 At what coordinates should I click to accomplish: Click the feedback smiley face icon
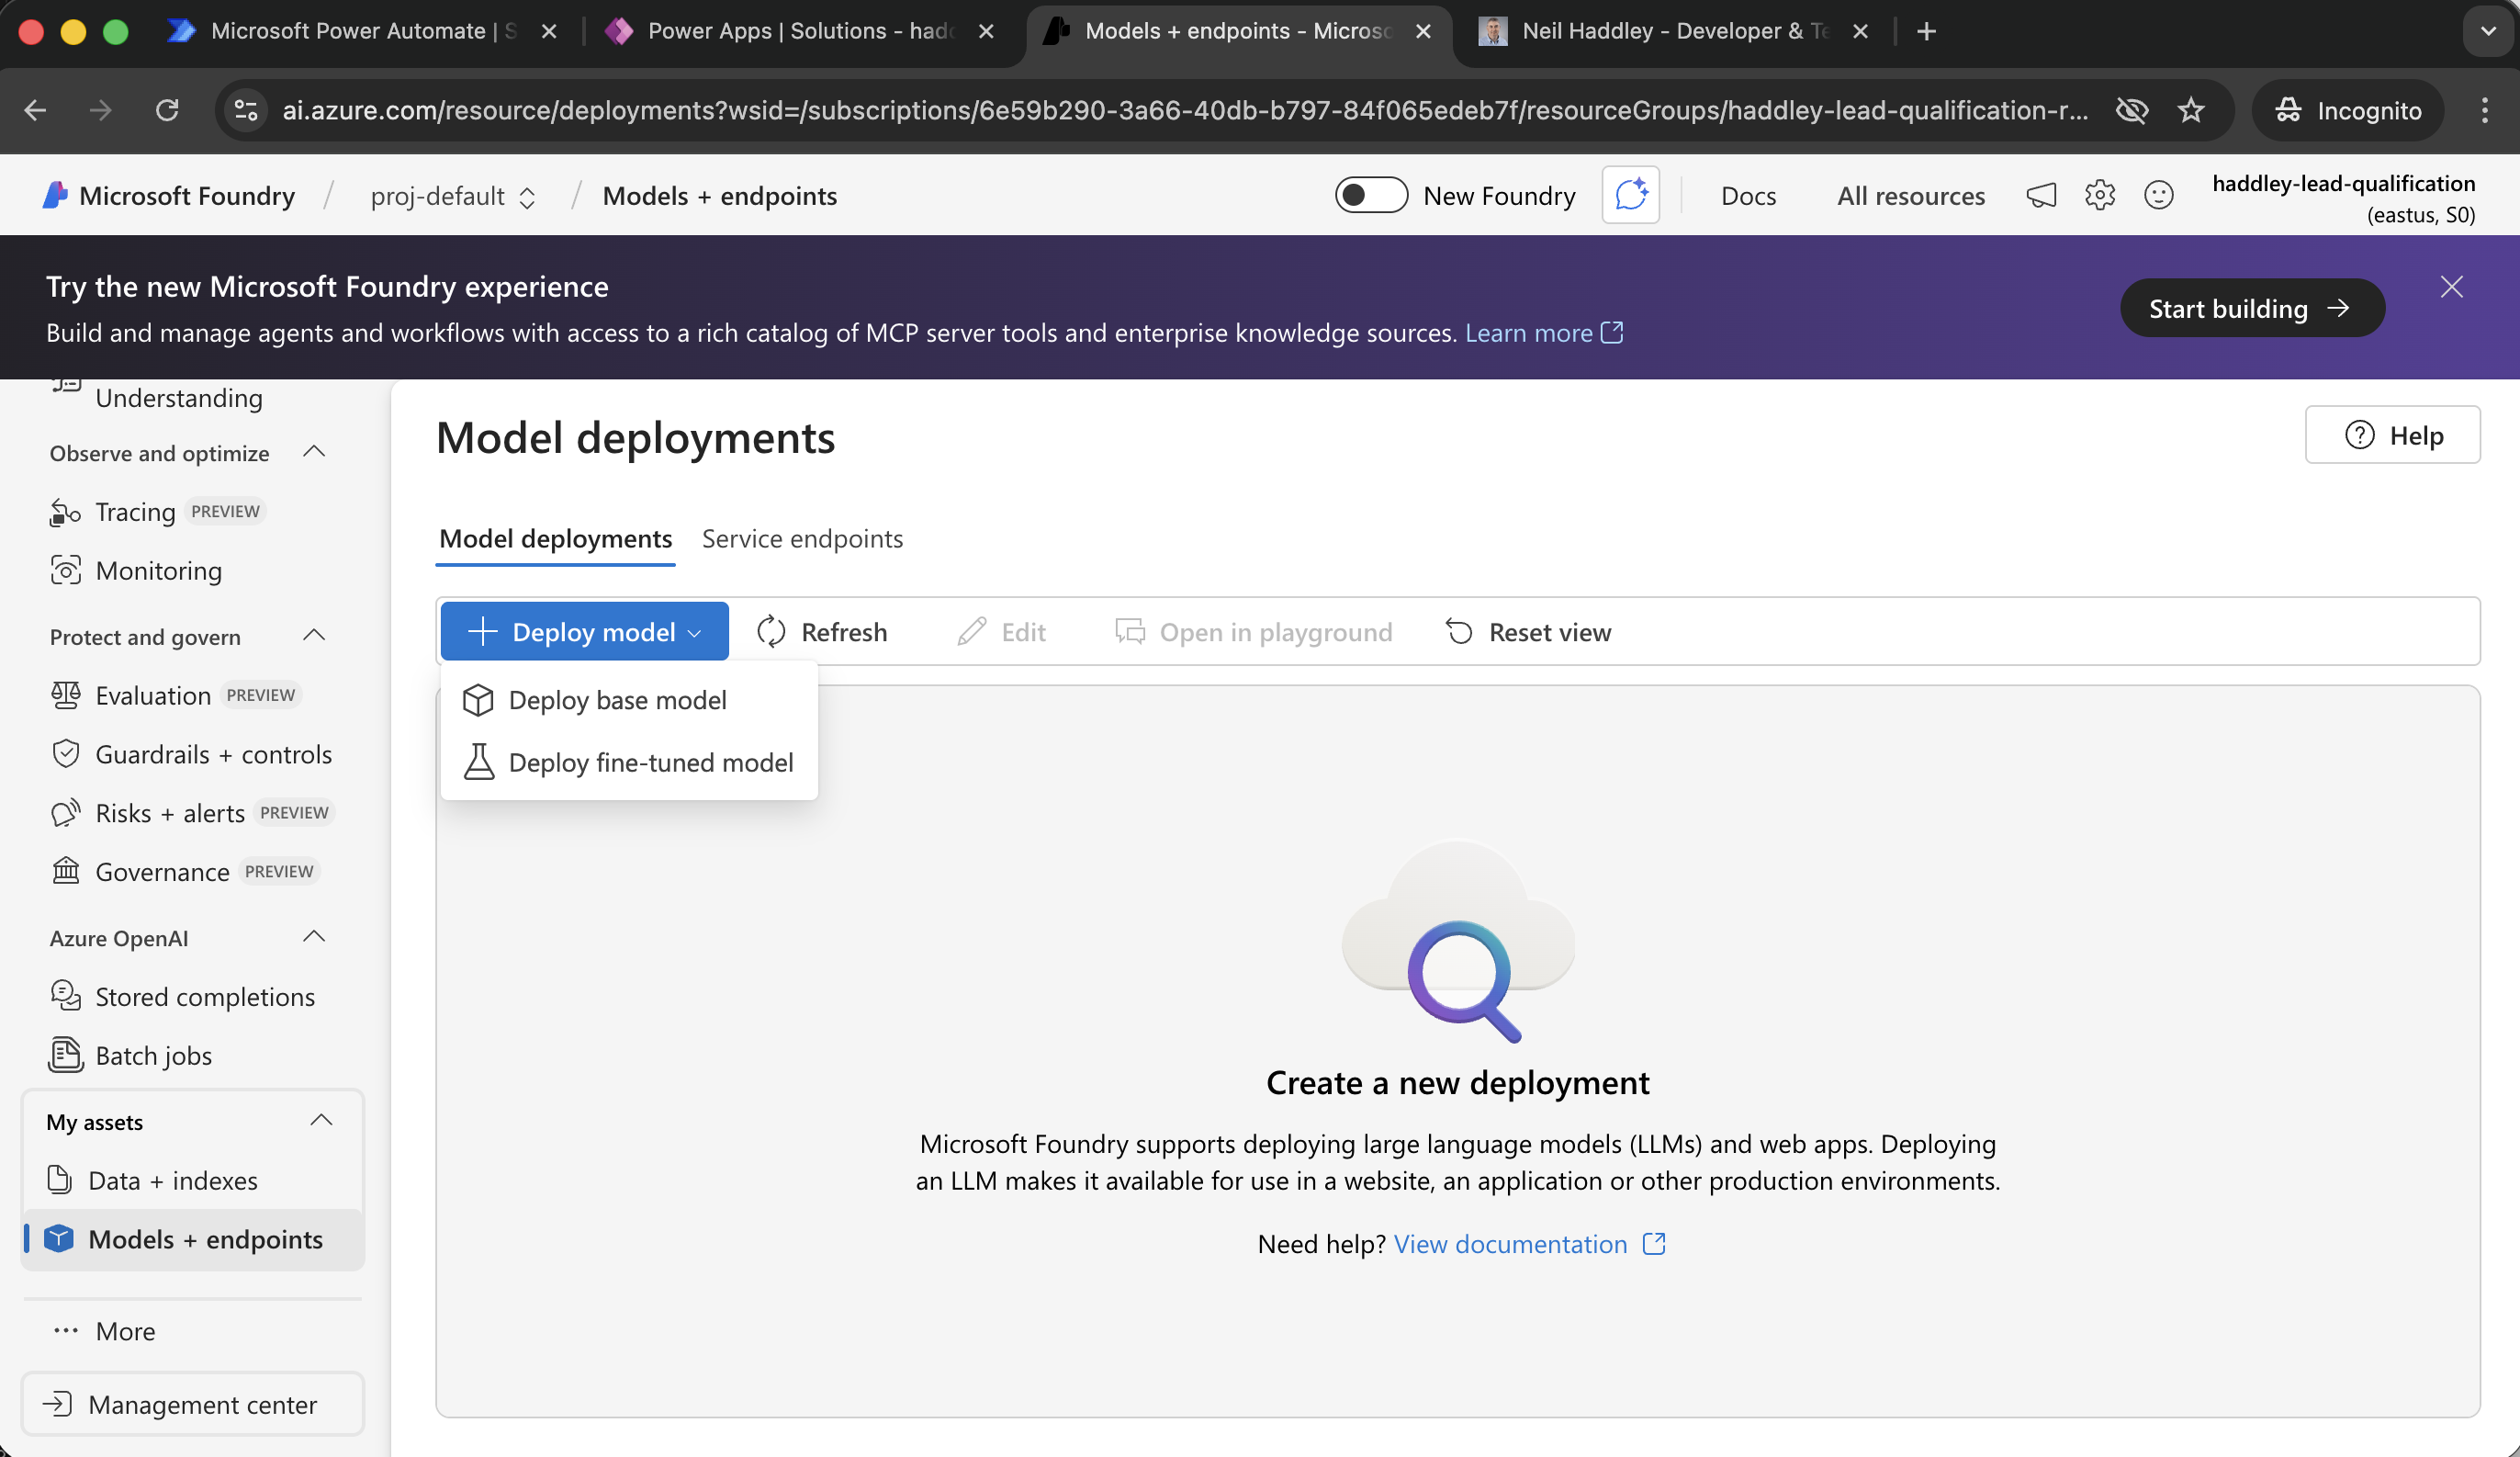(2158, 195)
